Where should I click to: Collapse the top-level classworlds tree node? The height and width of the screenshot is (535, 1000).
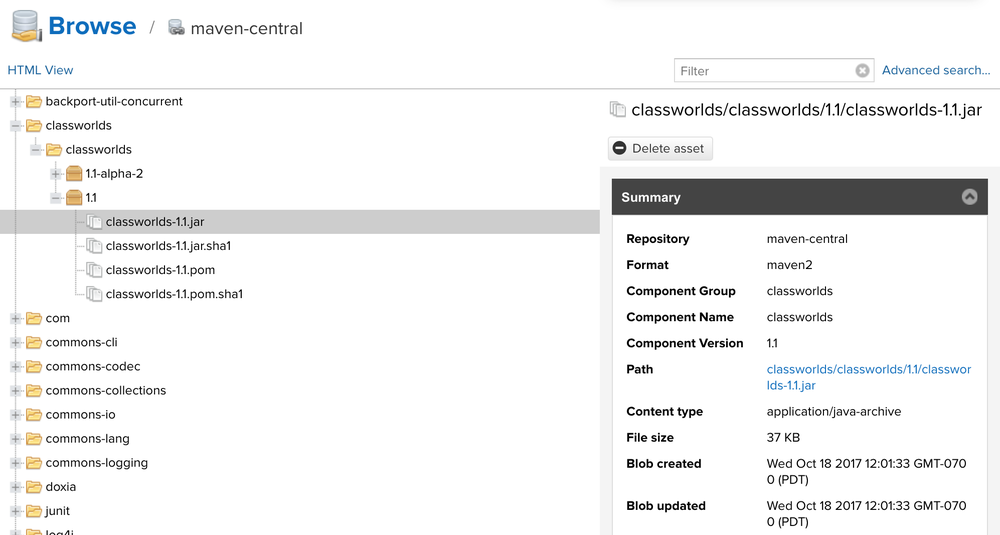[16, 126]
